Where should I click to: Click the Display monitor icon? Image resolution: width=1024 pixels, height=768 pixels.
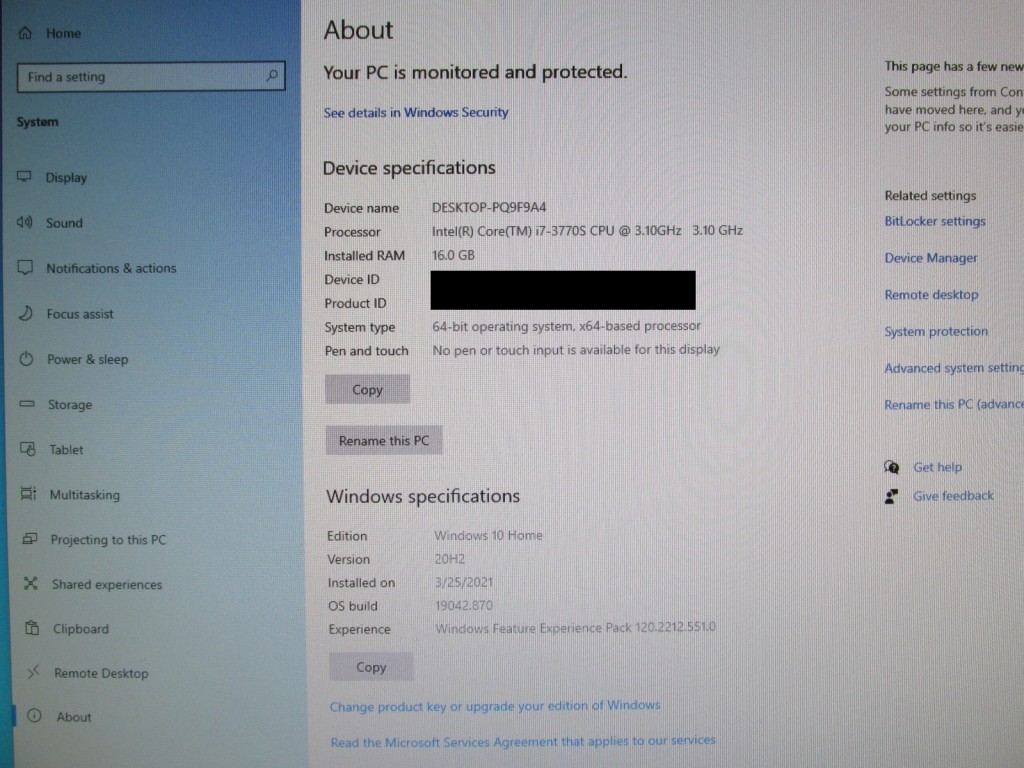click(x=24, y=176)
